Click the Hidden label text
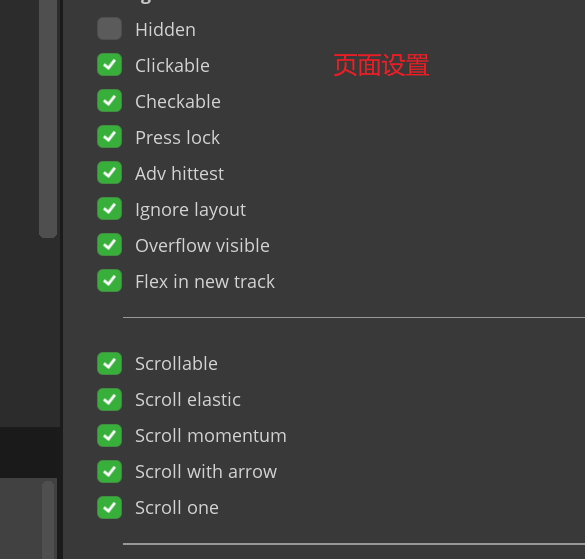This screenshot has width=585, height=559. point(165,29)
